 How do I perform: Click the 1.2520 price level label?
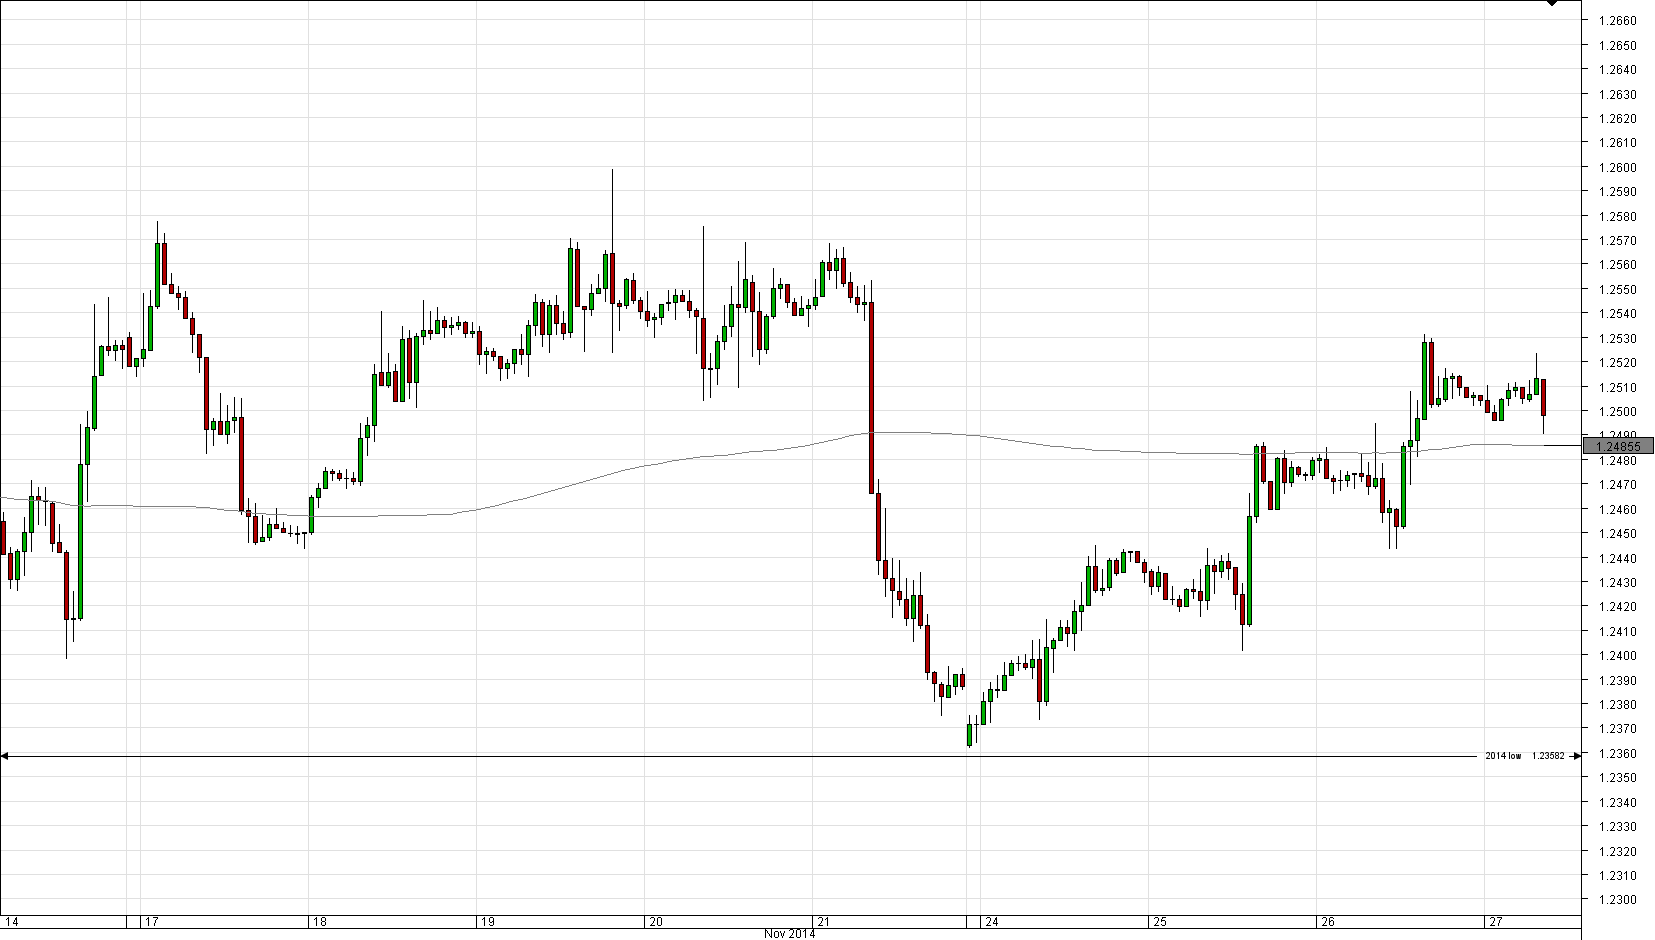coord(1618,363)
